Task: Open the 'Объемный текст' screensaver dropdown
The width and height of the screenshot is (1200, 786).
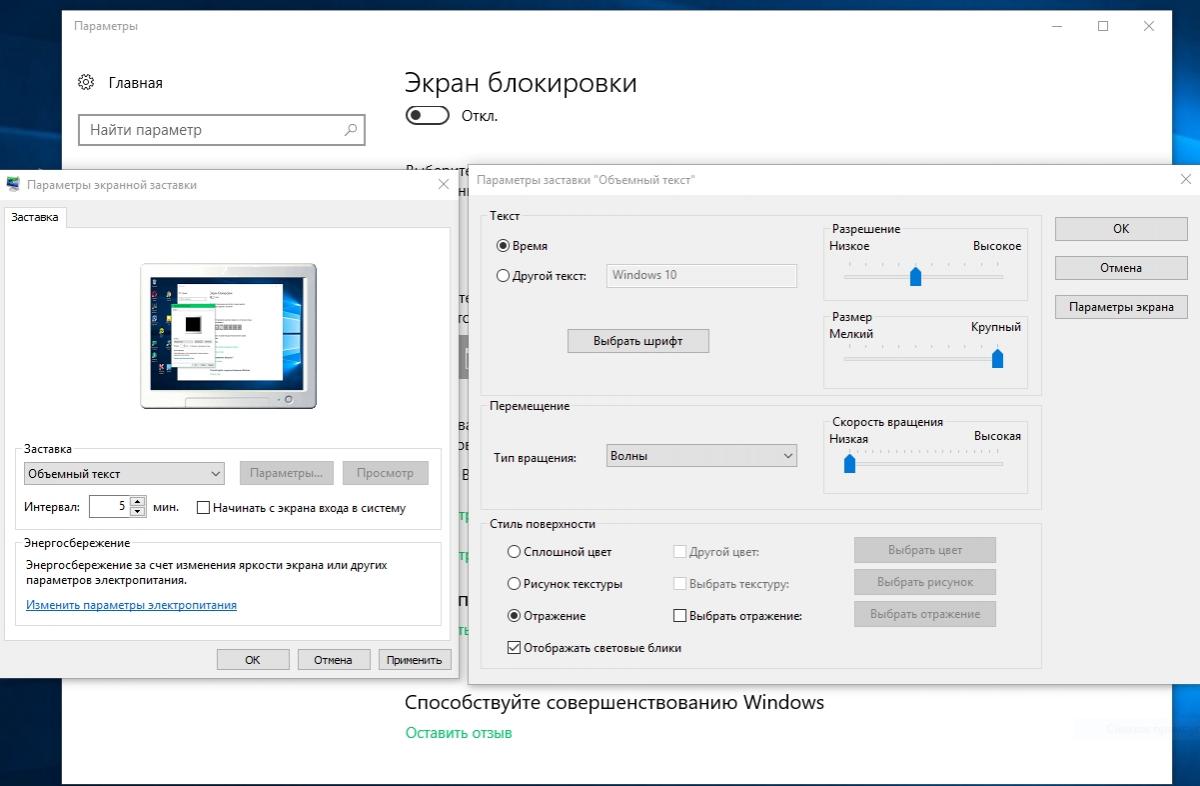Action: point(125,473)
